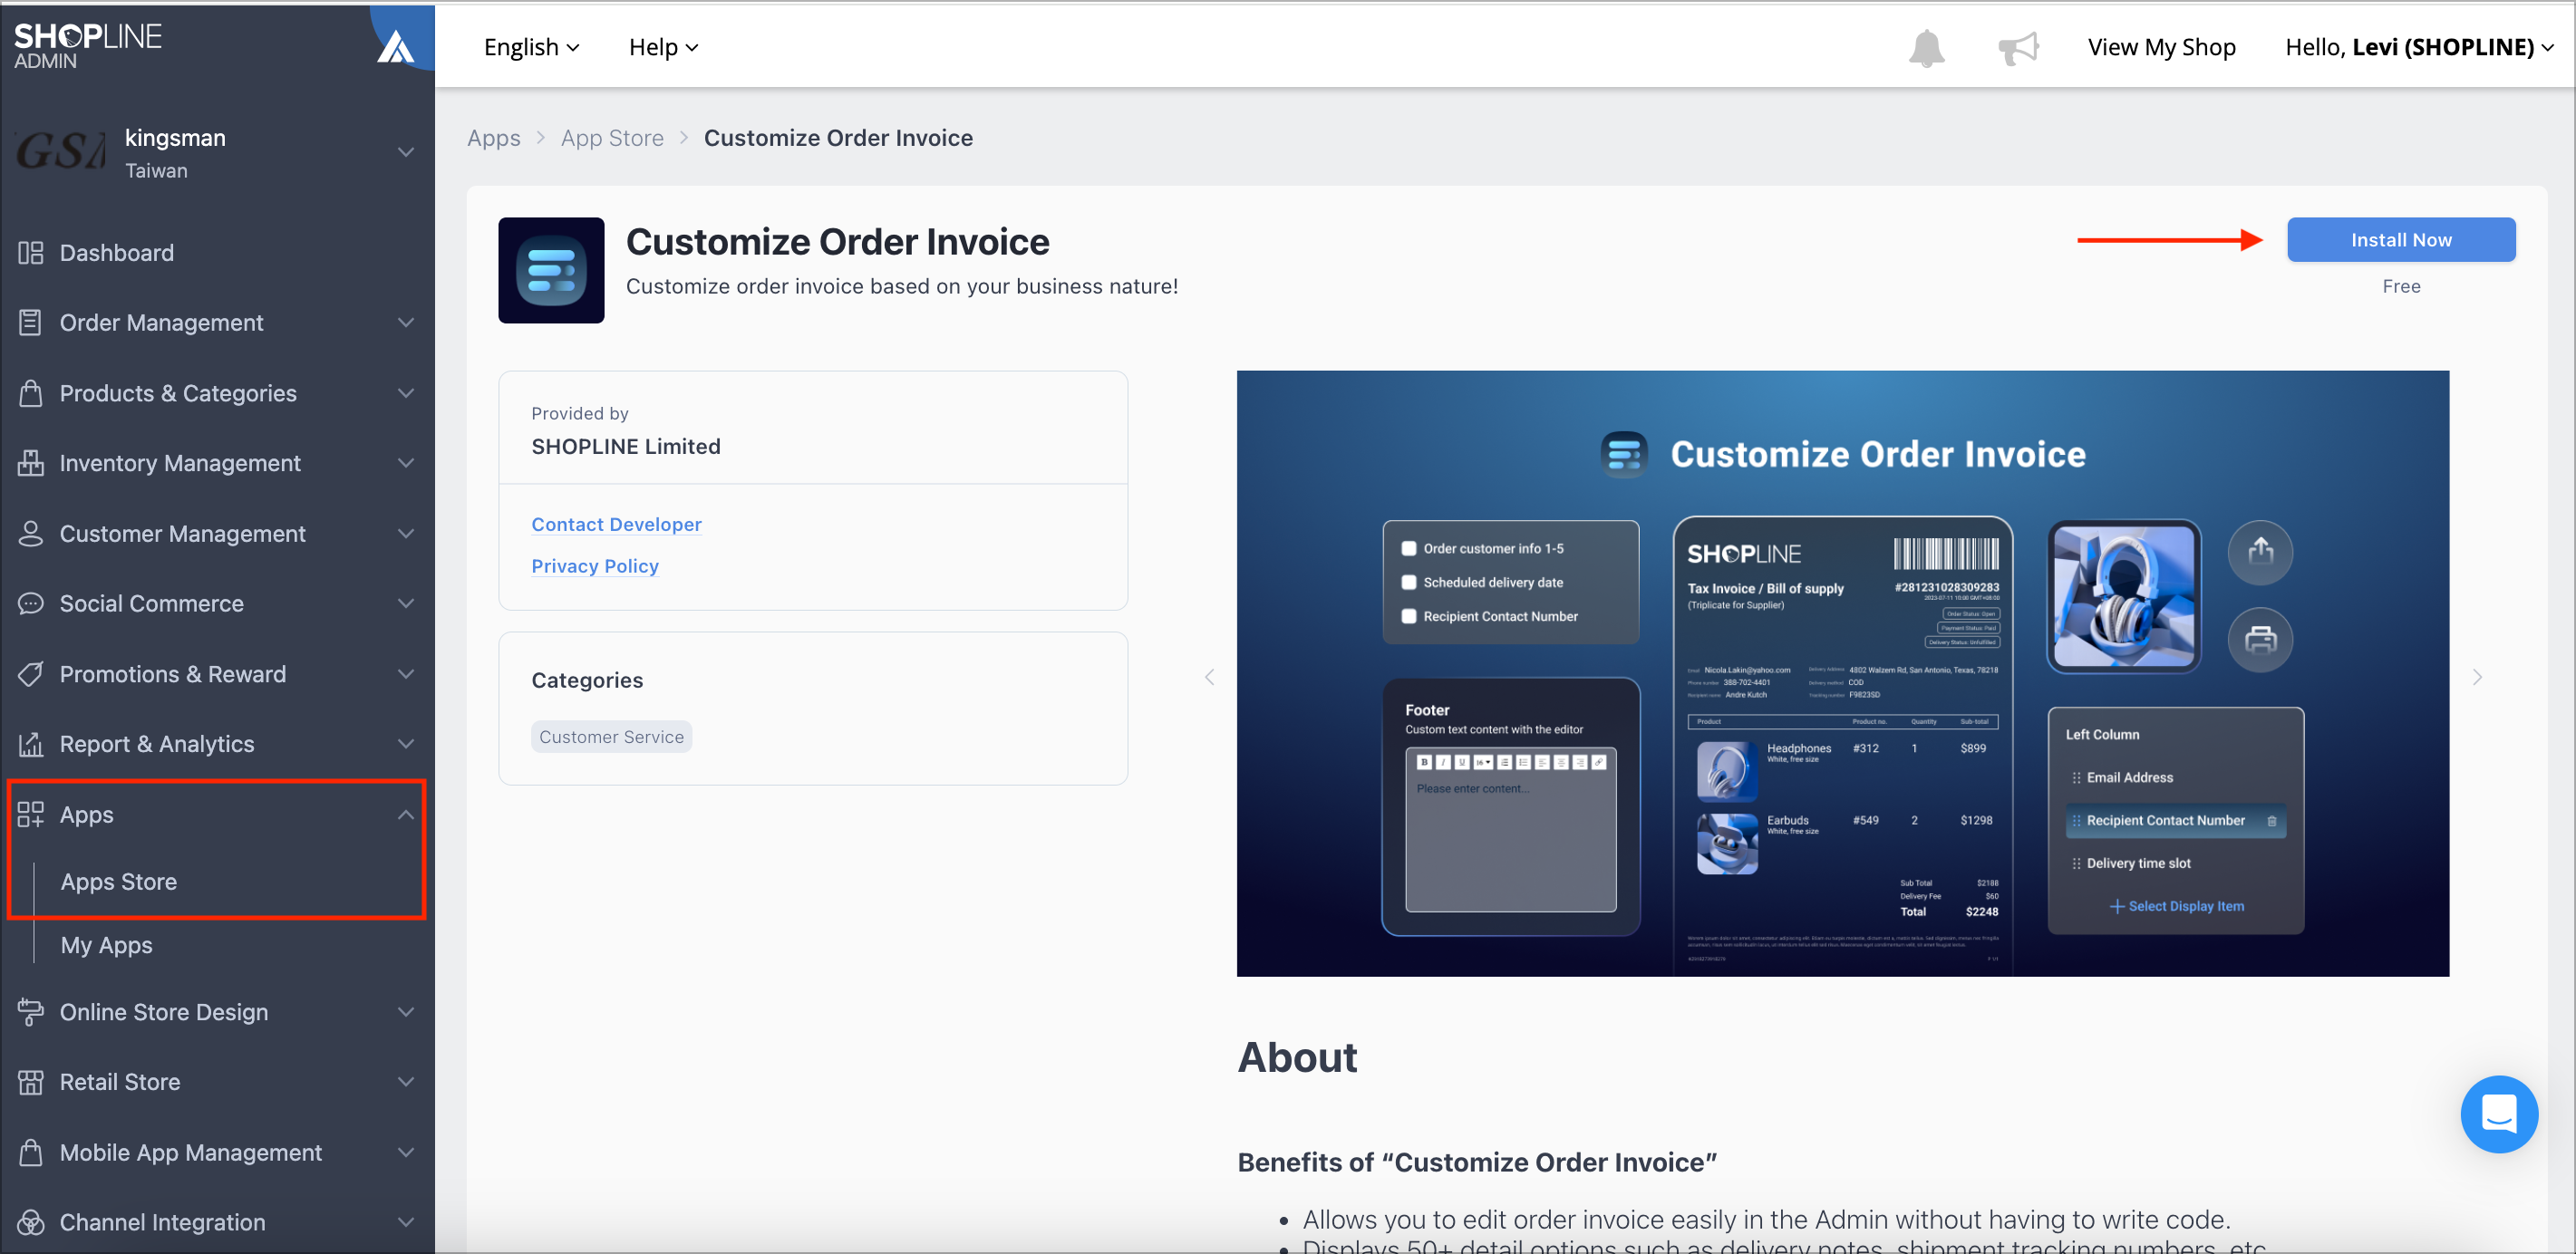Click the Online Store Design paint roller icon
2576x1254 pixels.
(x=31, y=1012)
